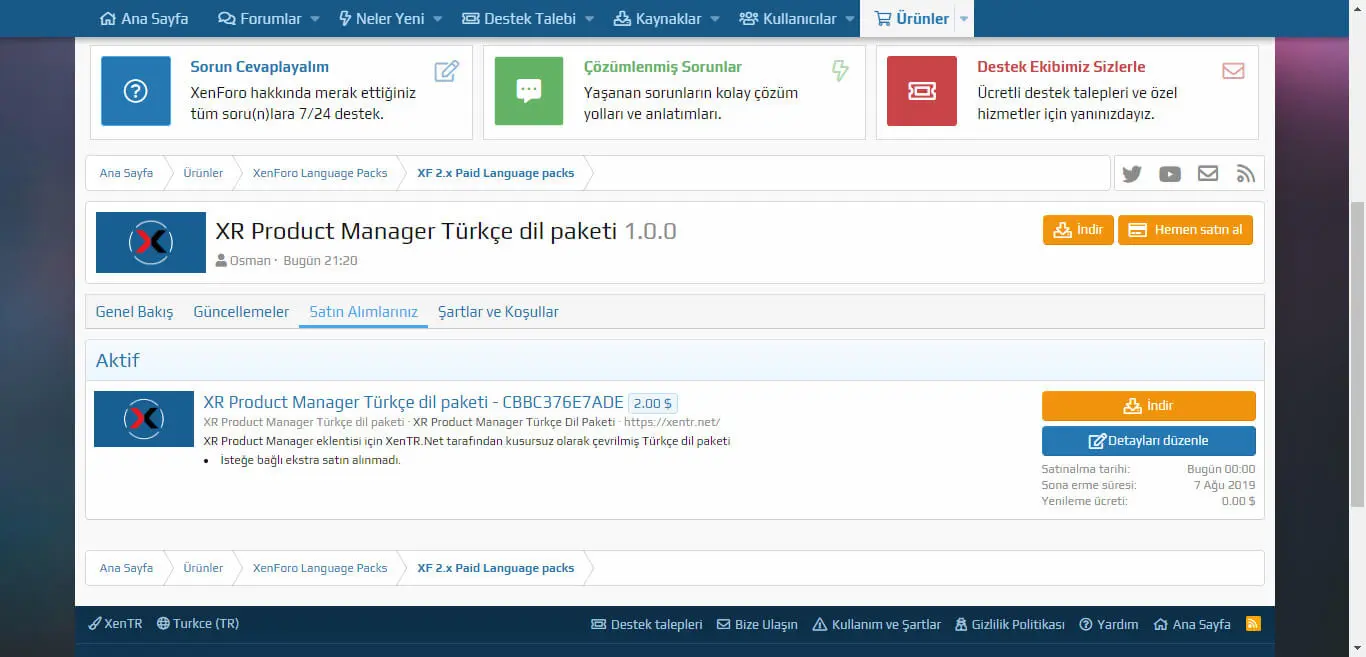
Task: Open the Turkce (TR) language chooser
Action: coord(198,624)
